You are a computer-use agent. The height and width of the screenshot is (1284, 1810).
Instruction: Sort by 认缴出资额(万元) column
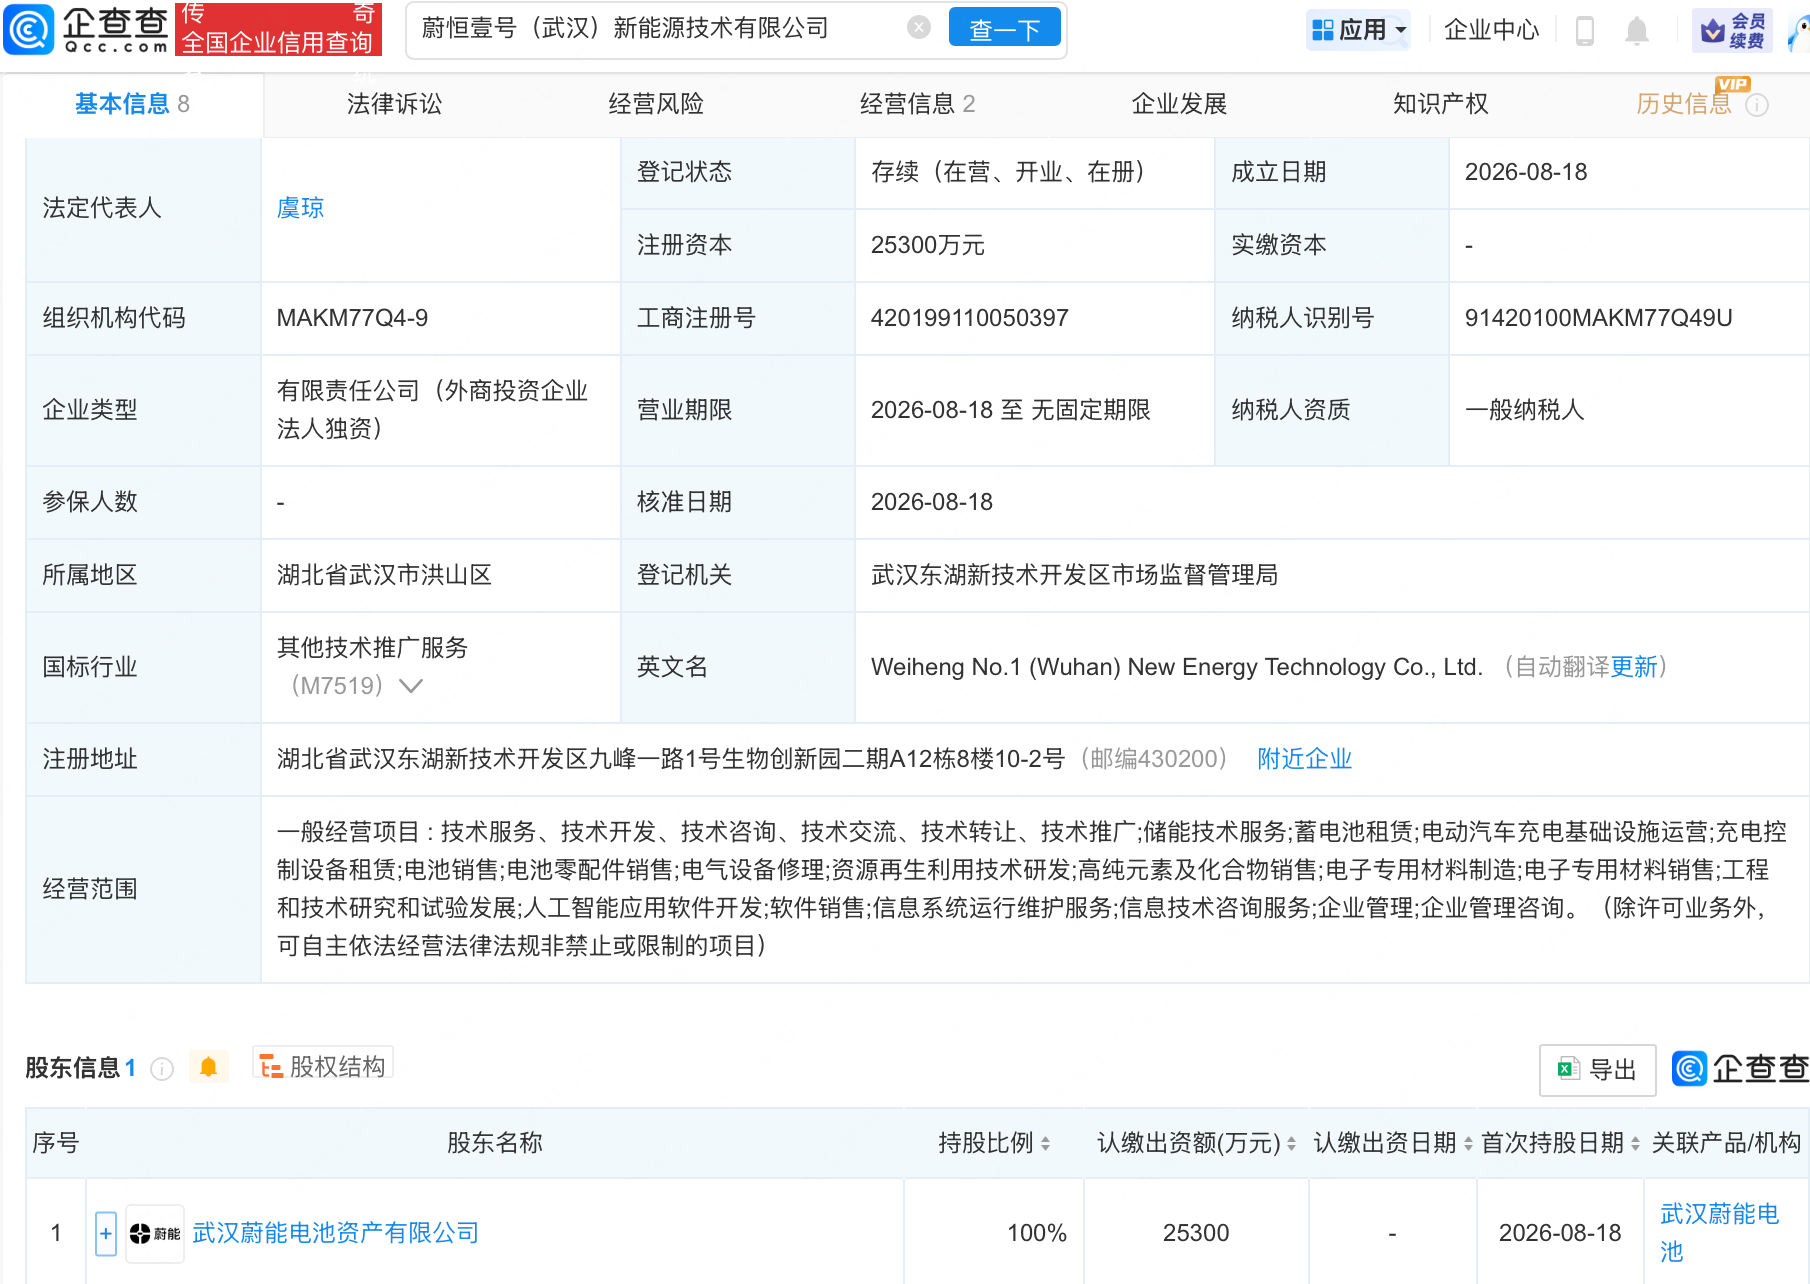tap(1291, 1143)
